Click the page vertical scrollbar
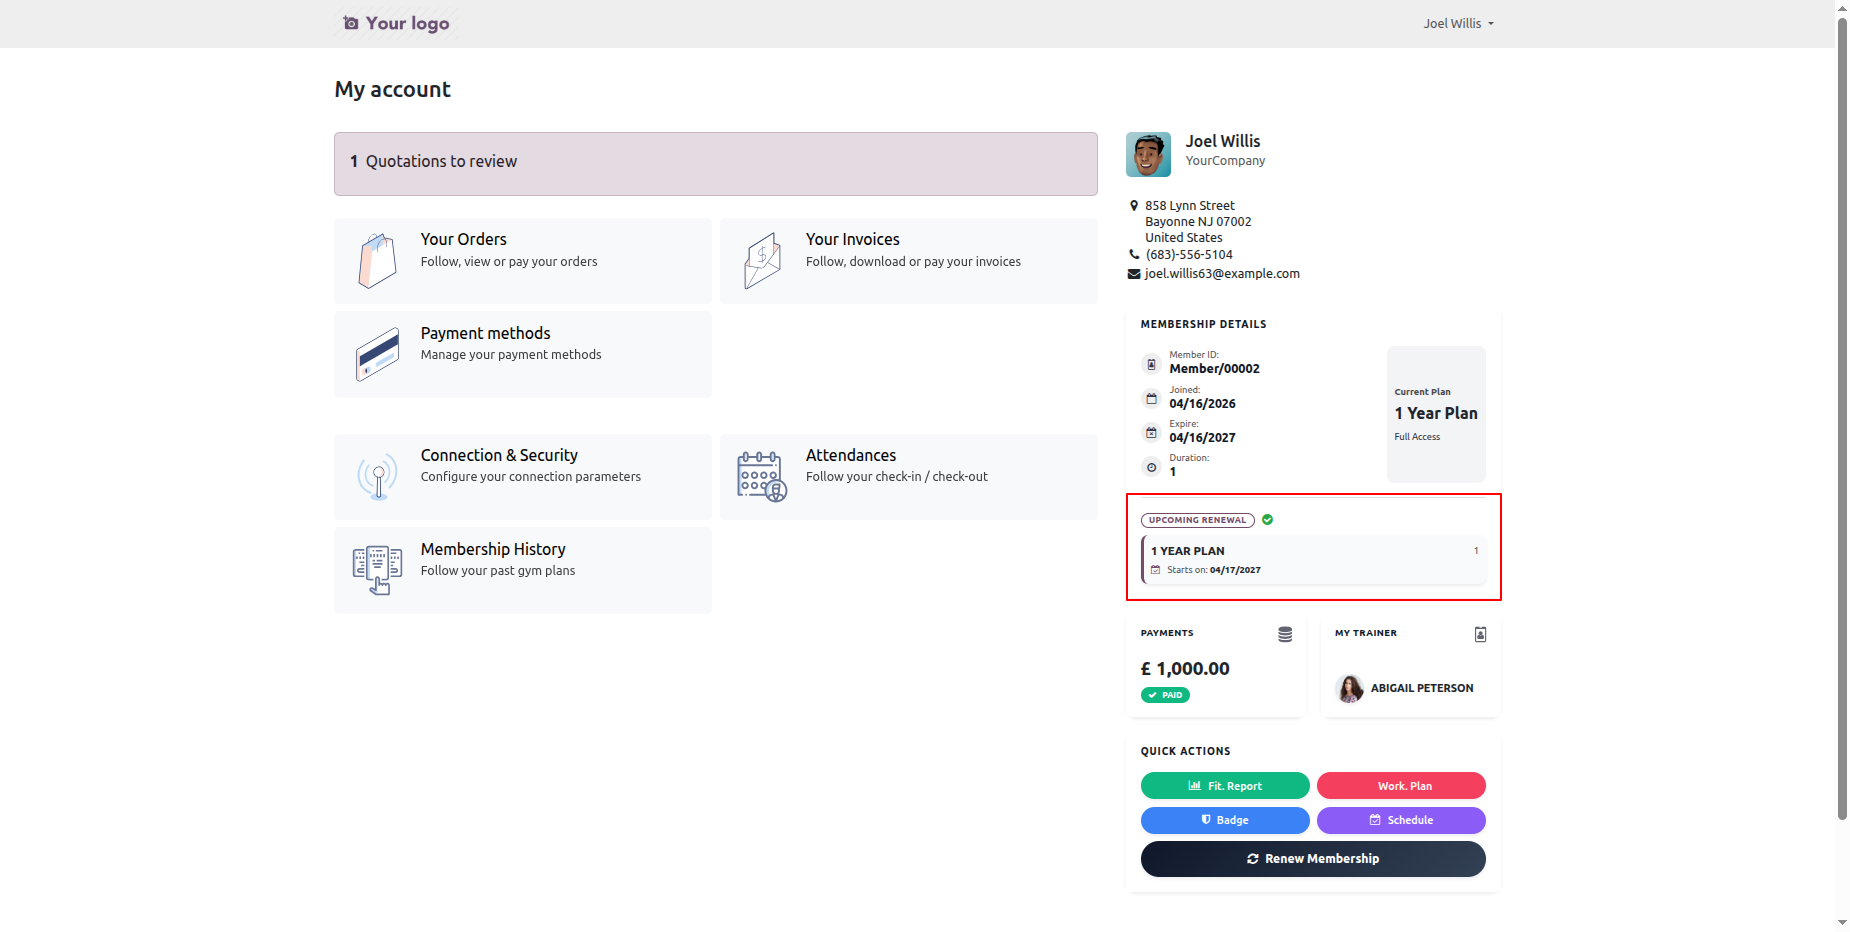The width and height of the screenshot is (1850, 932). click(x=1842, y=418)
